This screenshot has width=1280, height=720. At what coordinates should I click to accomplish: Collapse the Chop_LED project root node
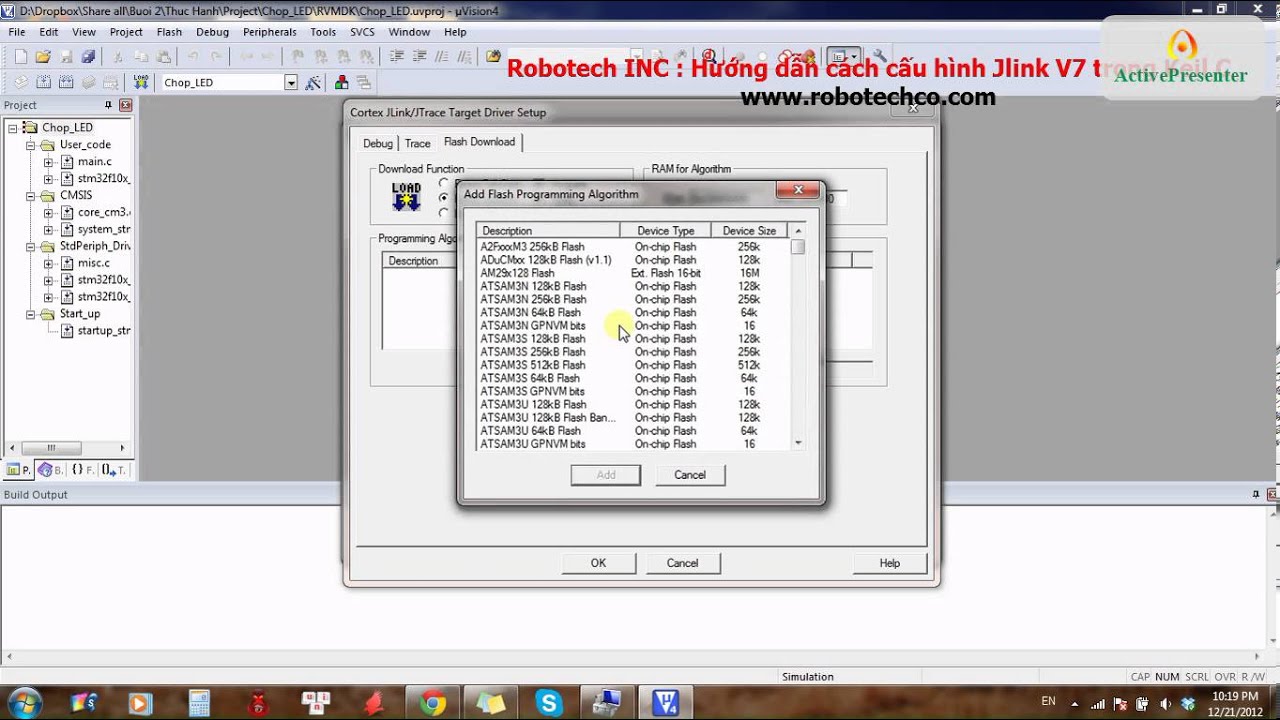click(x=13, y=128)
